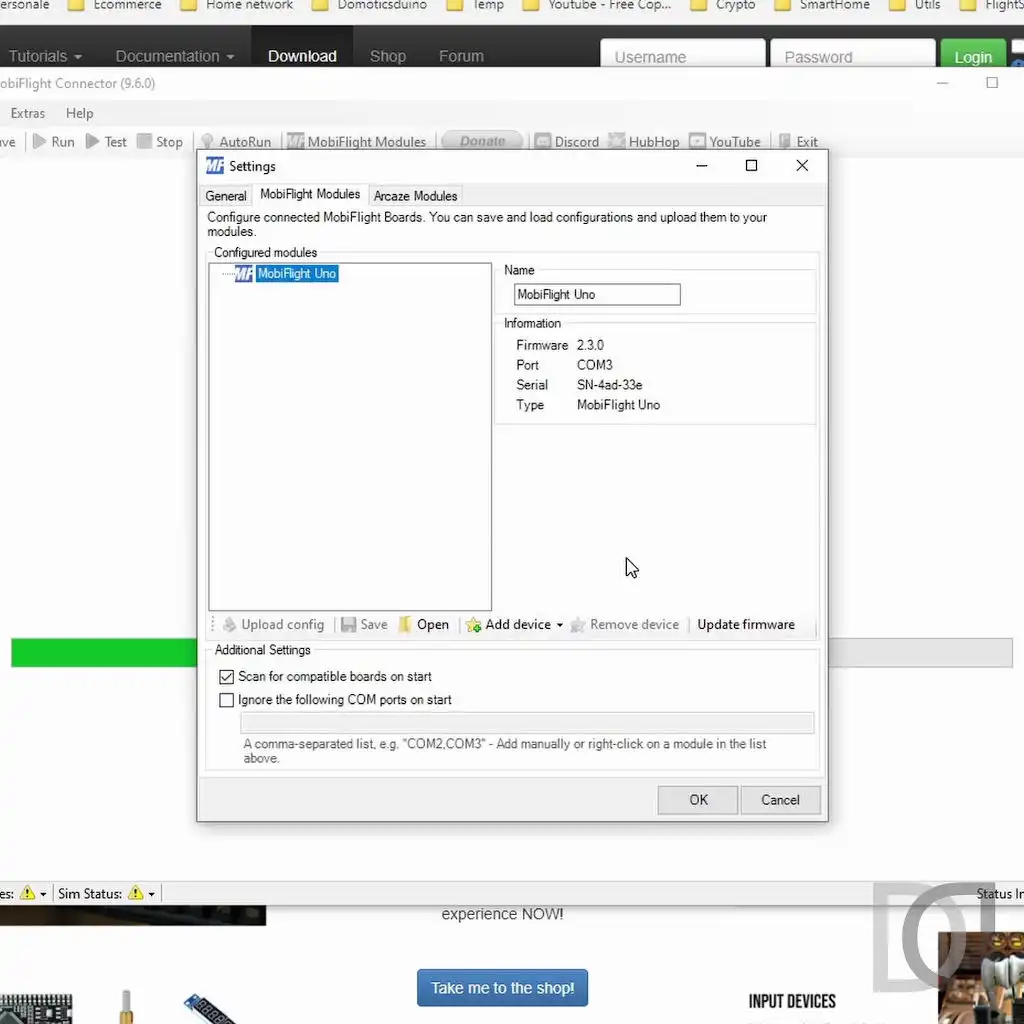The height and width of the screenshot is (1024, 1024).
Task: Click Remove device button
Action: [624, 624]
